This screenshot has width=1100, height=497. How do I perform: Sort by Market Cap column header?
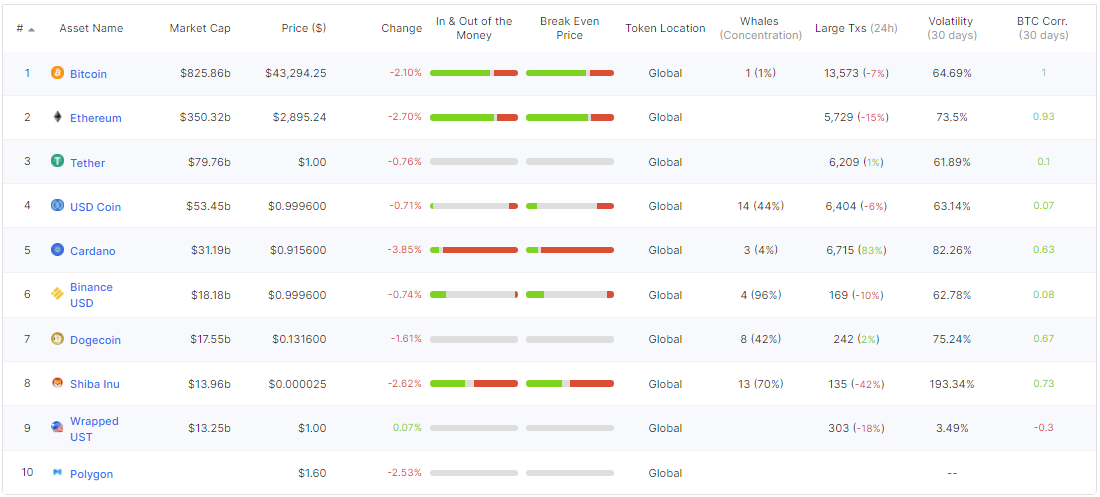[200, 28]
